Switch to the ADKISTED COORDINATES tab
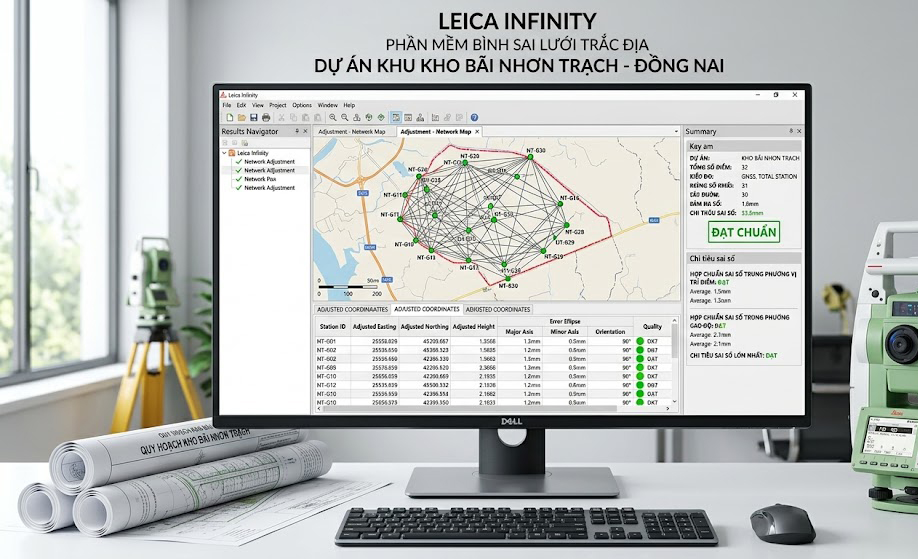This screenshot has width=918, height=559. [x=498, y=309]
